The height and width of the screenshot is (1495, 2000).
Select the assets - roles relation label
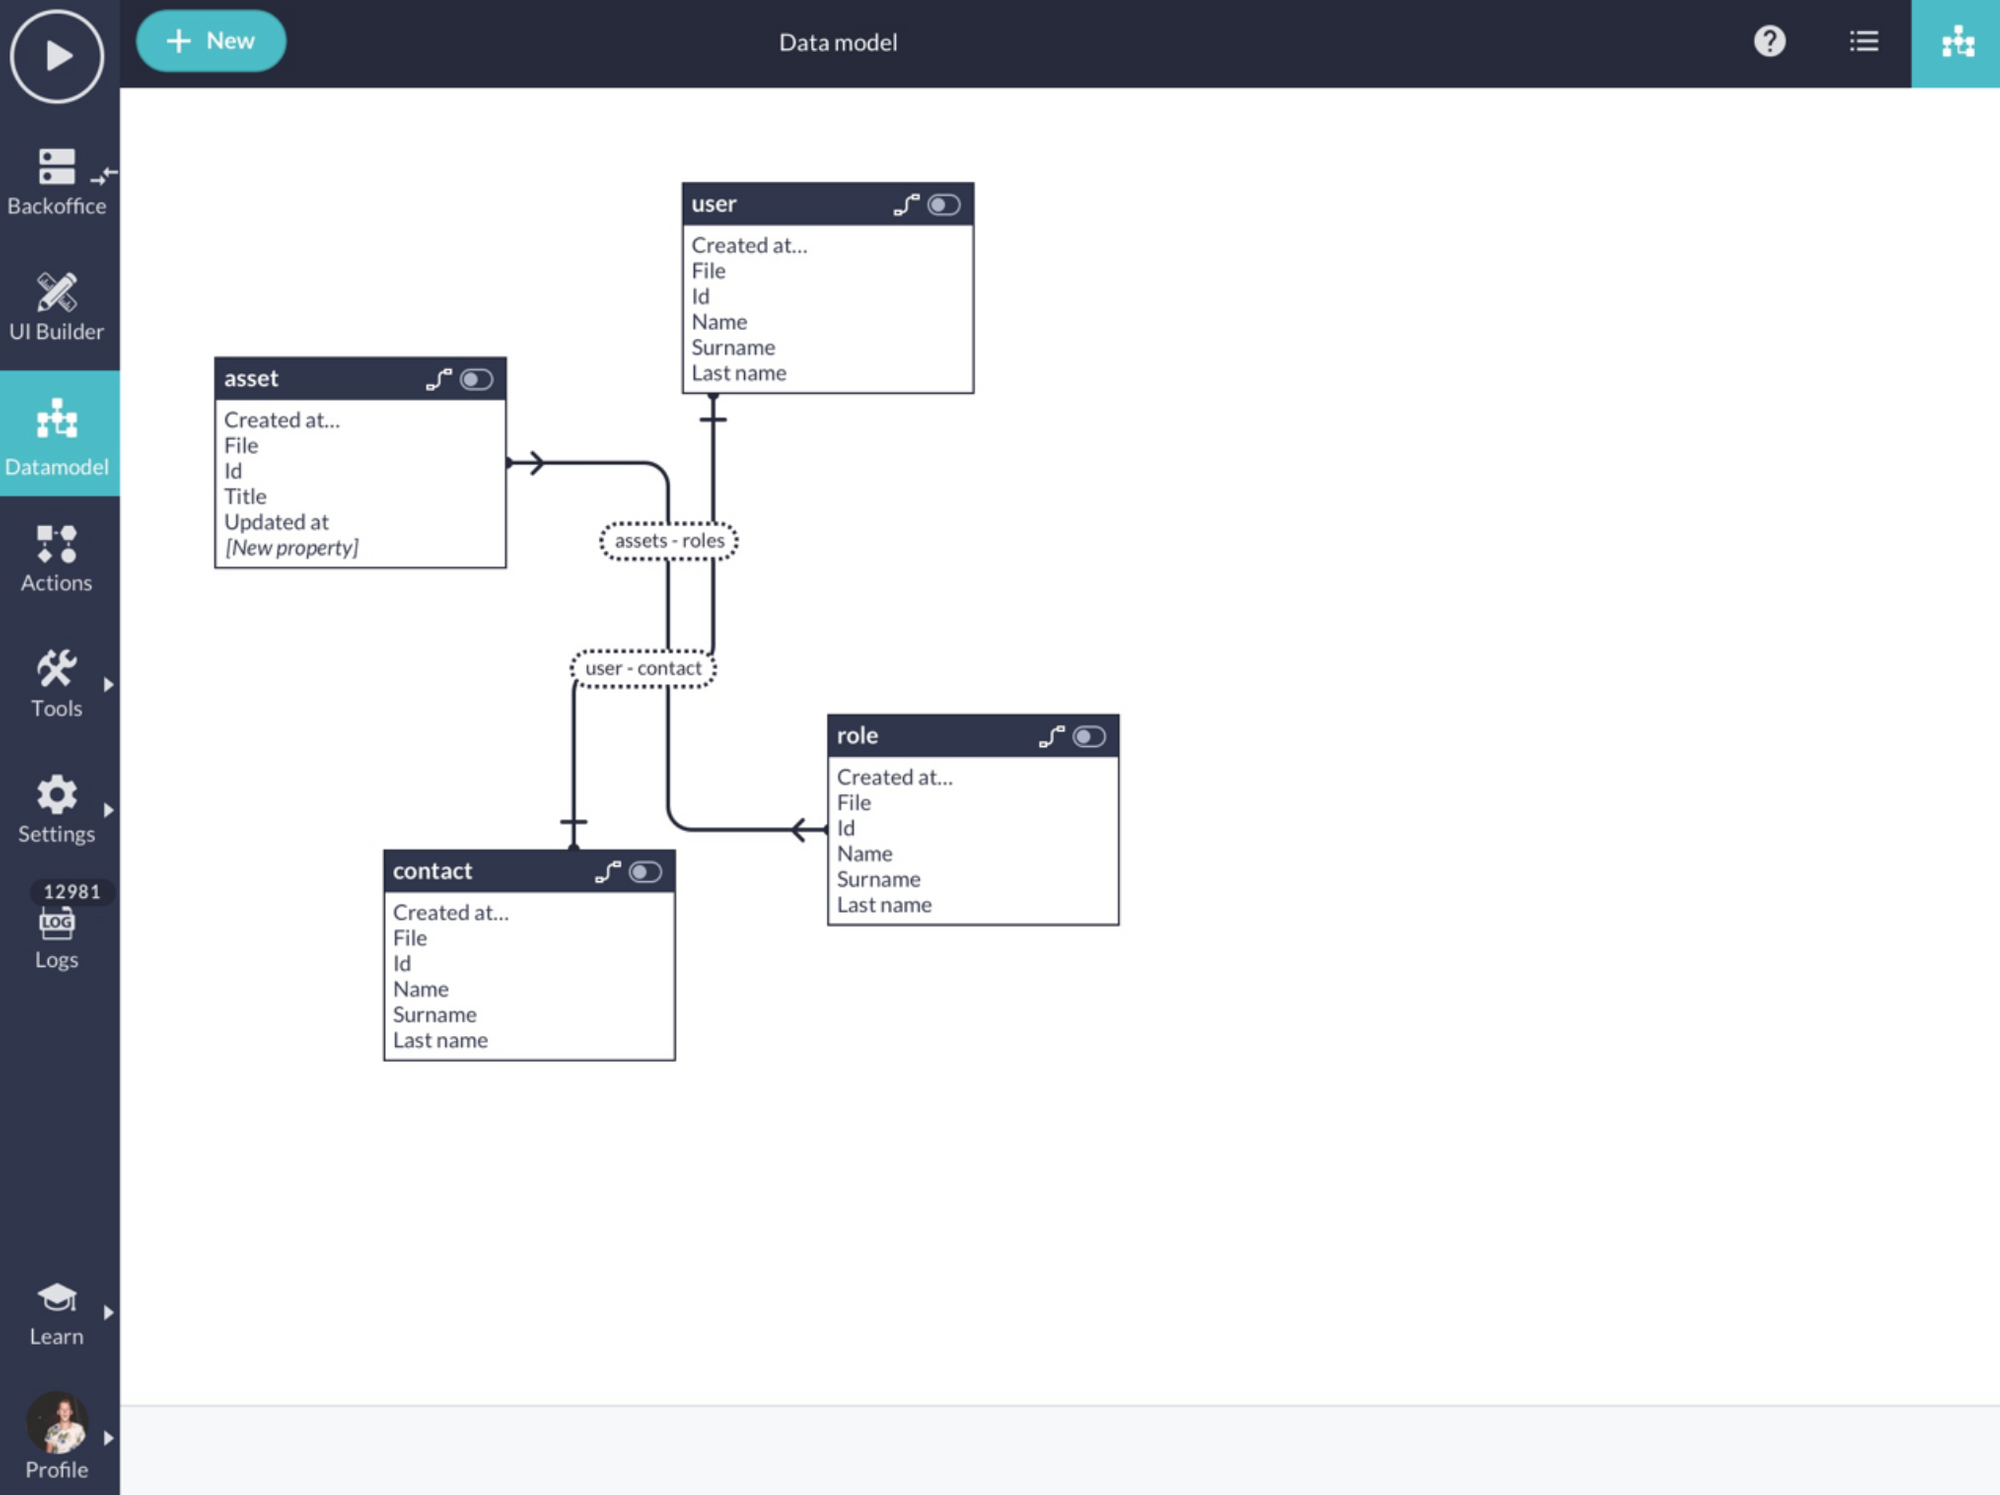[x=669, y=541]
